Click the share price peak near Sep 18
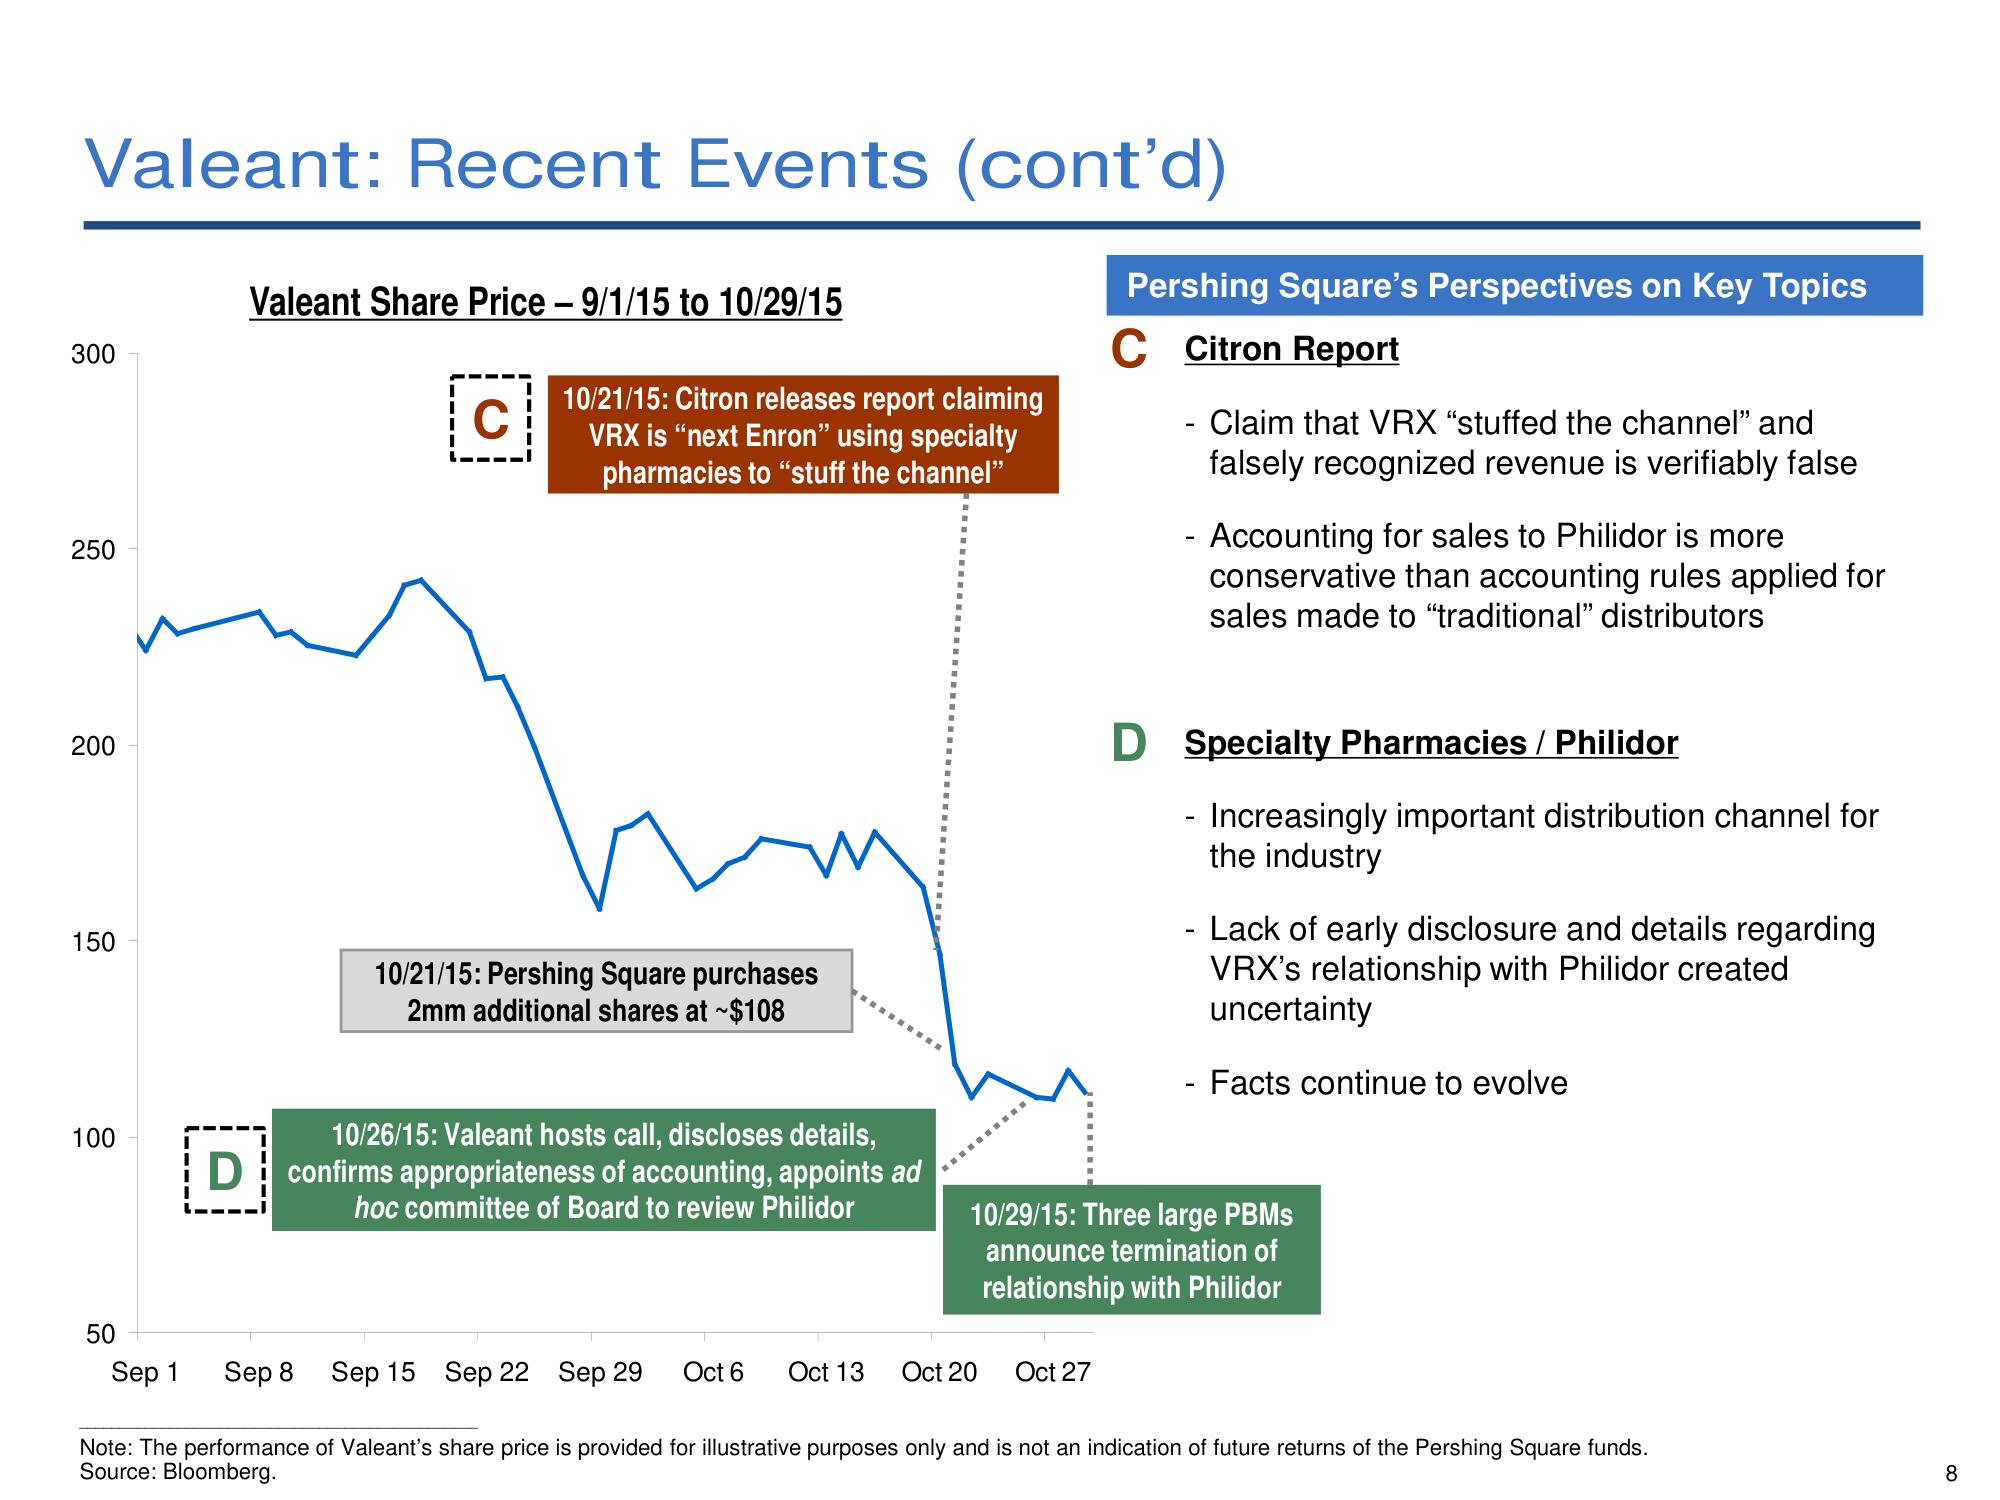Screen dimensions: 2000x1500 pos(421,580)
